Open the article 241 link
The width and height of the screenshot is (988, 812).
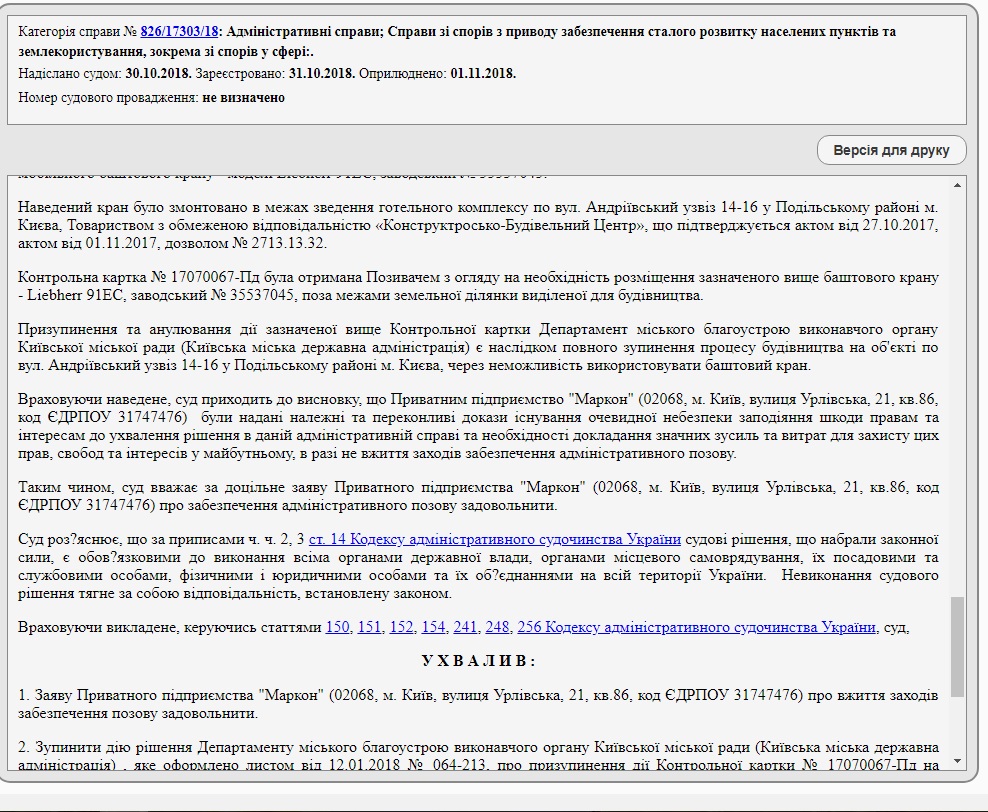(x=465, y=628)
